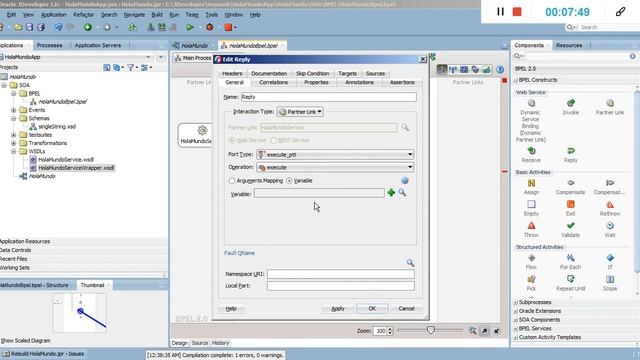
Task: Expand the testsuites folder node
Action: point(14,135)
